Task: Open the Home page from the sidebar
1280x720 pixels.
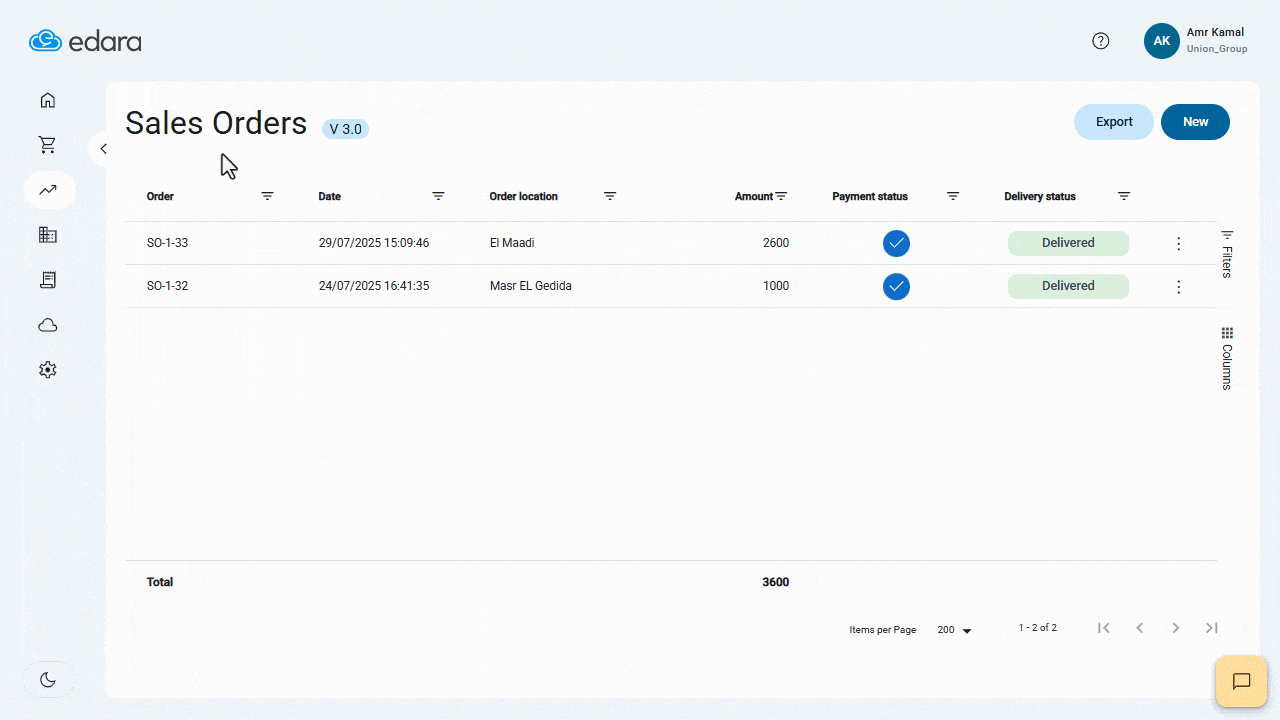Action: coord(47,100)
